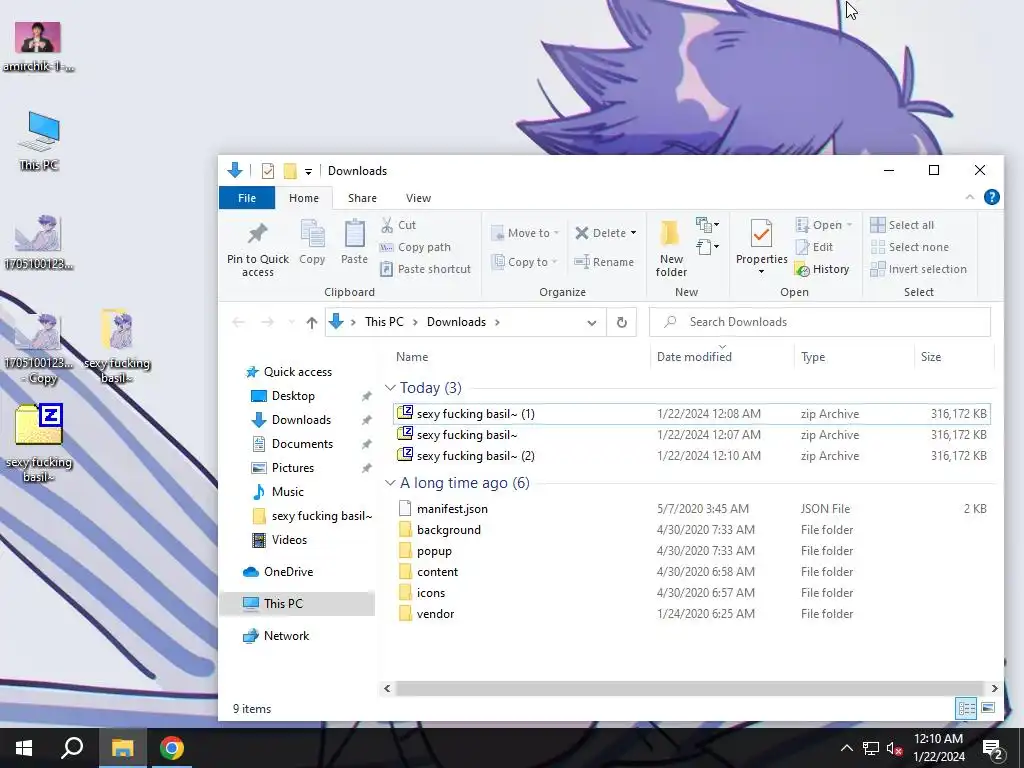Open Music in navigation pane
The height and width of the screenshot is (768, 1024).
point(287,492)
